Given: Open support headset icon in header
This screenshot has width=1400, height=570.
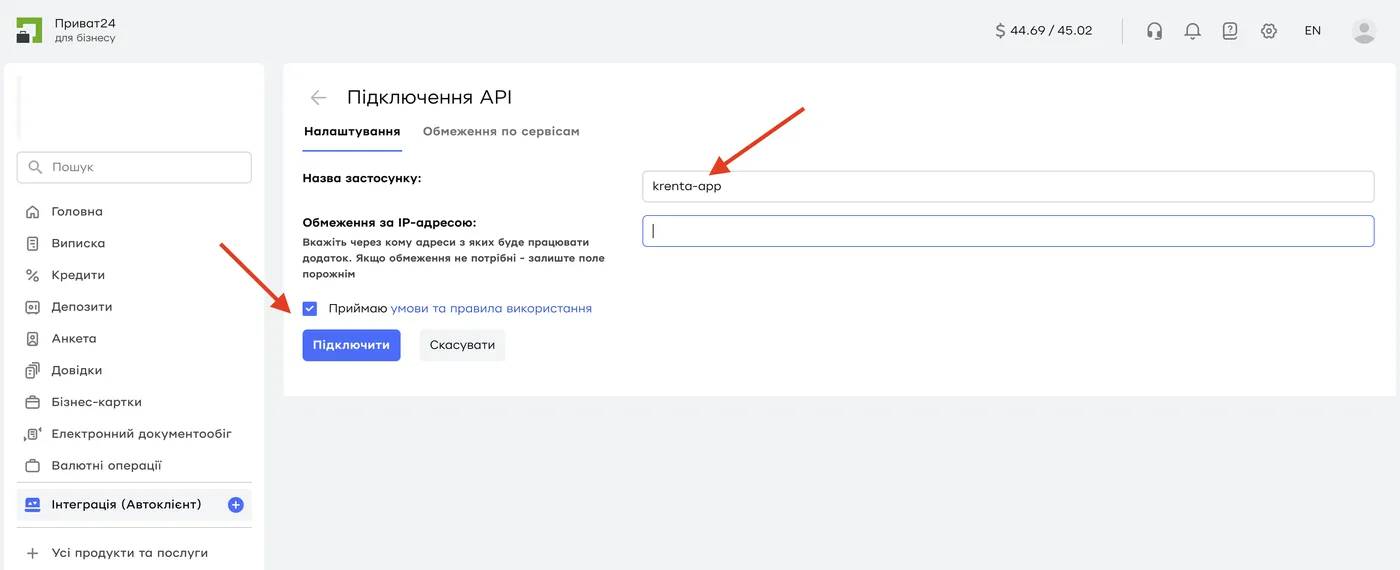Looking at the screenshot, I should coord(1154,31).
